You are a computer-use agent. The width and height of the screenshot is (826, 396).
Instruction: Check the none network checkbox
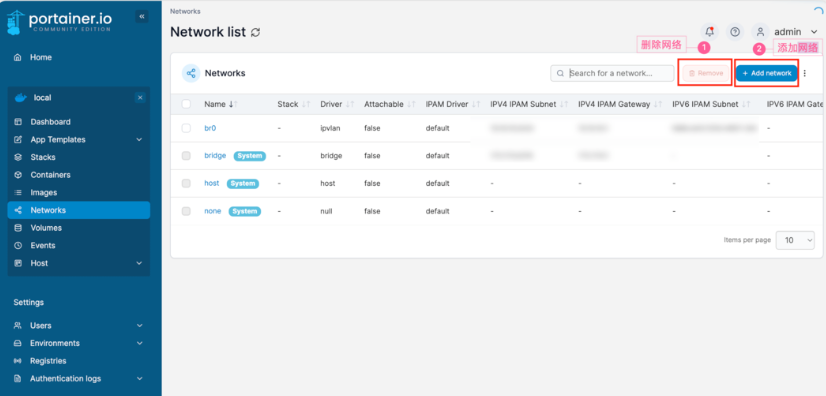pyautogui.click(x=186, y=211)
